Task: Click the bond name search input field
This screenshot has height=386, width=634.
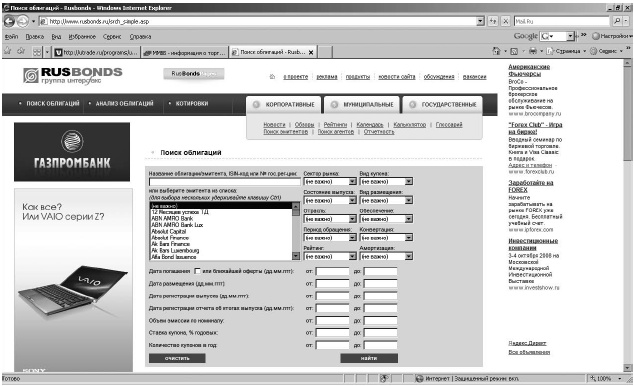Action: click(224, 182)
